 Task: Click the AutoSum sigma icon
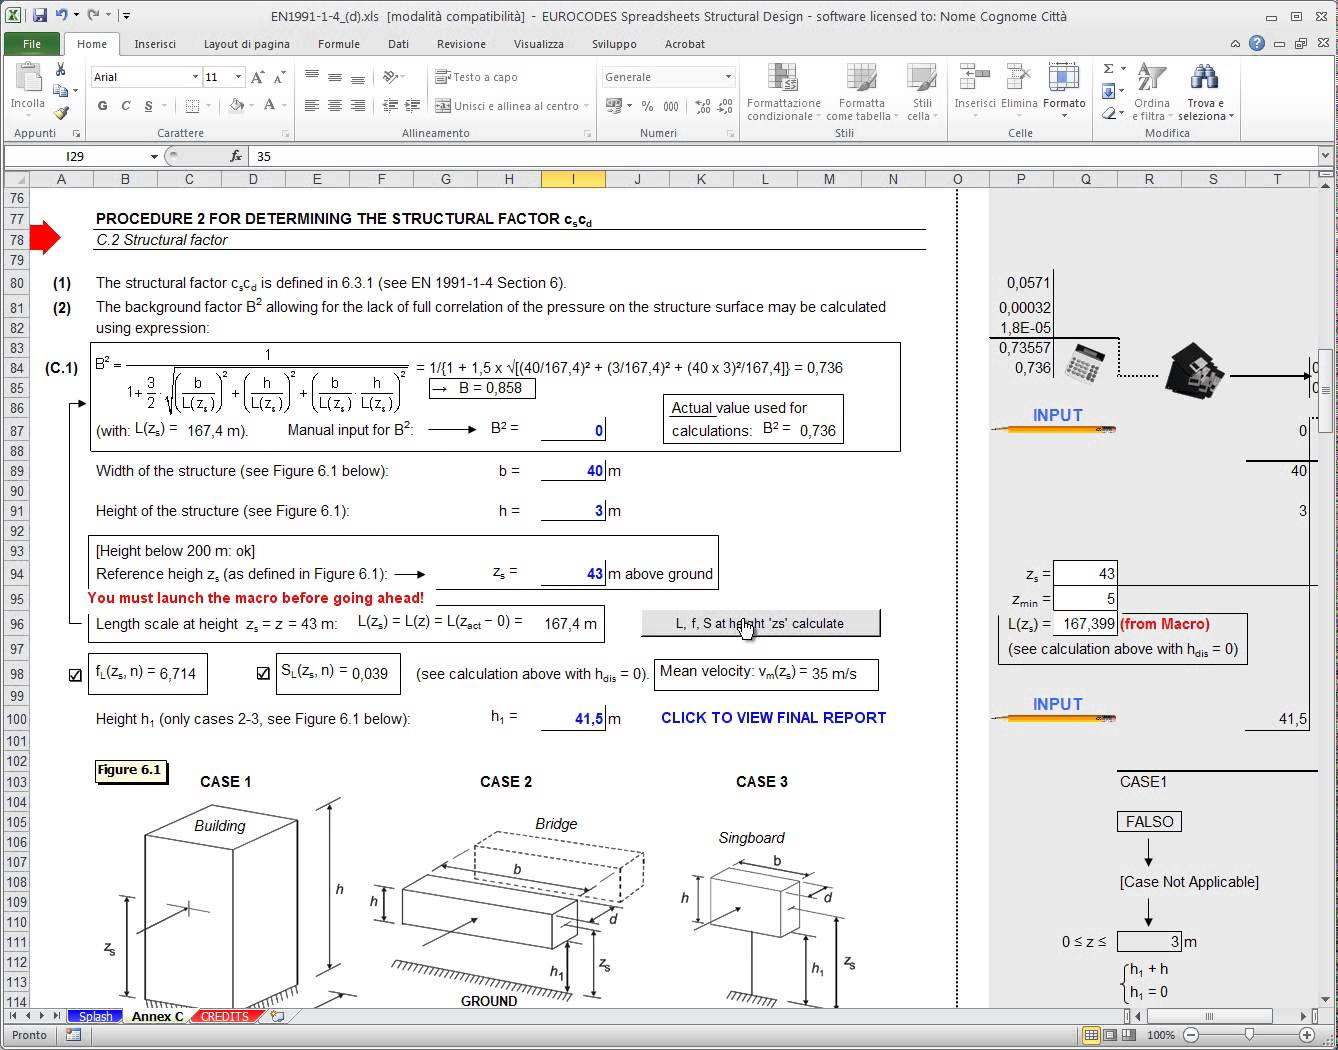[1108, 69]
